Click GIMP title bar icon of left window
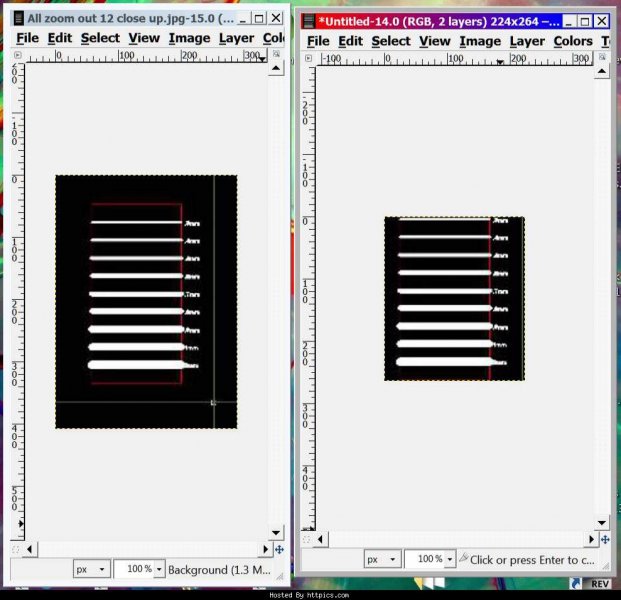Viewport: 621px width, 600px height. [x=18, y=18]
